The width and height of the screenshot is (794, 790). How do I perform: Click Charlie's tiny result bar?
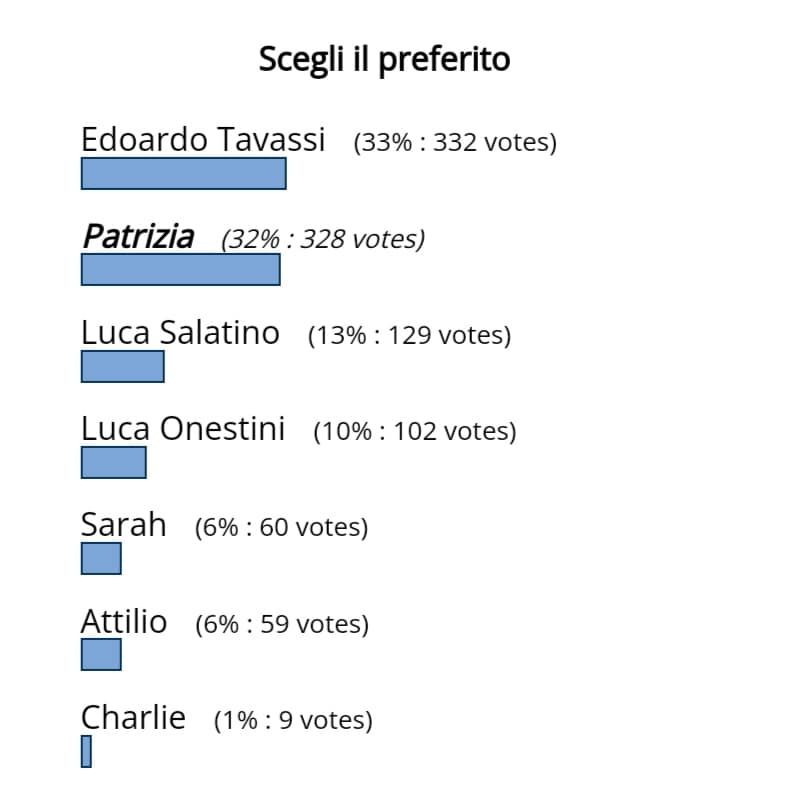tap(87, 752)
